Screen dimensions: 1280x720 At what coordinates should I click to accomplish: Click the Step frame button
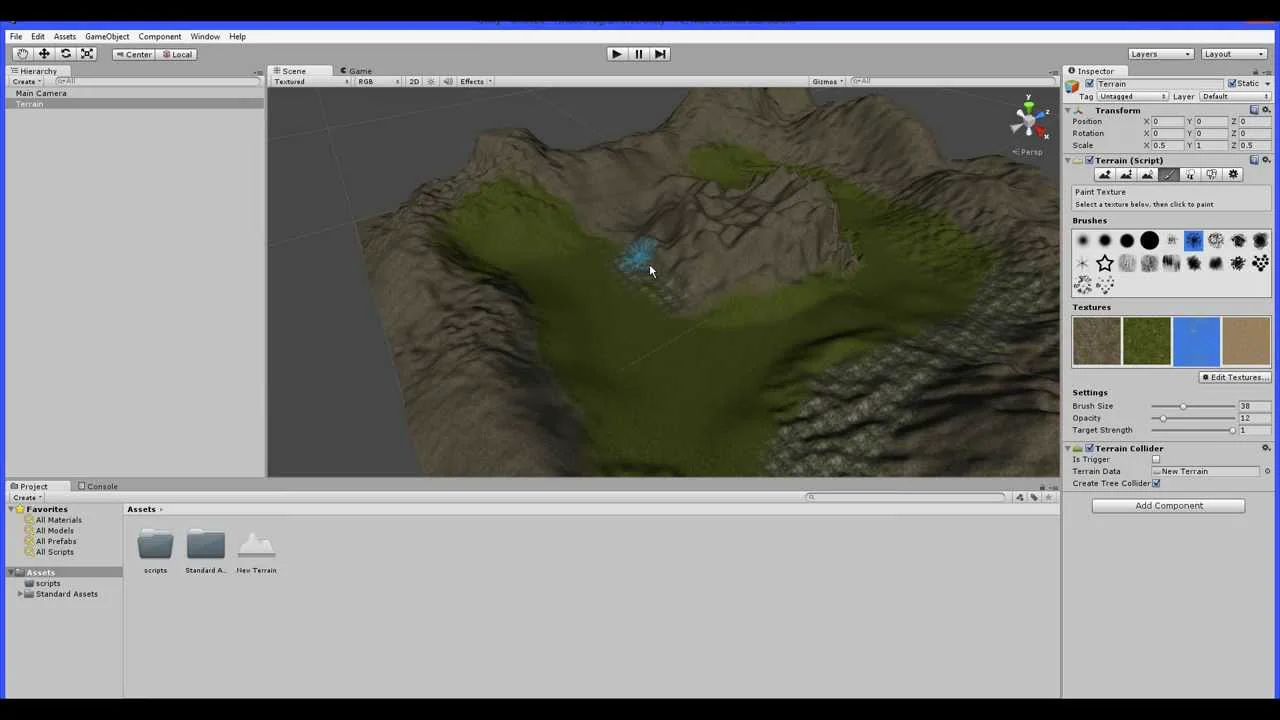click(x=660, y=54)
